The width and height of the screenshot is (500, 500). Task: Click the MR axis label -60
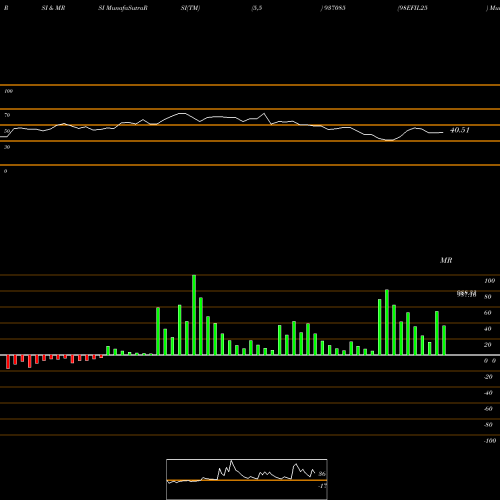pos(488,409)
